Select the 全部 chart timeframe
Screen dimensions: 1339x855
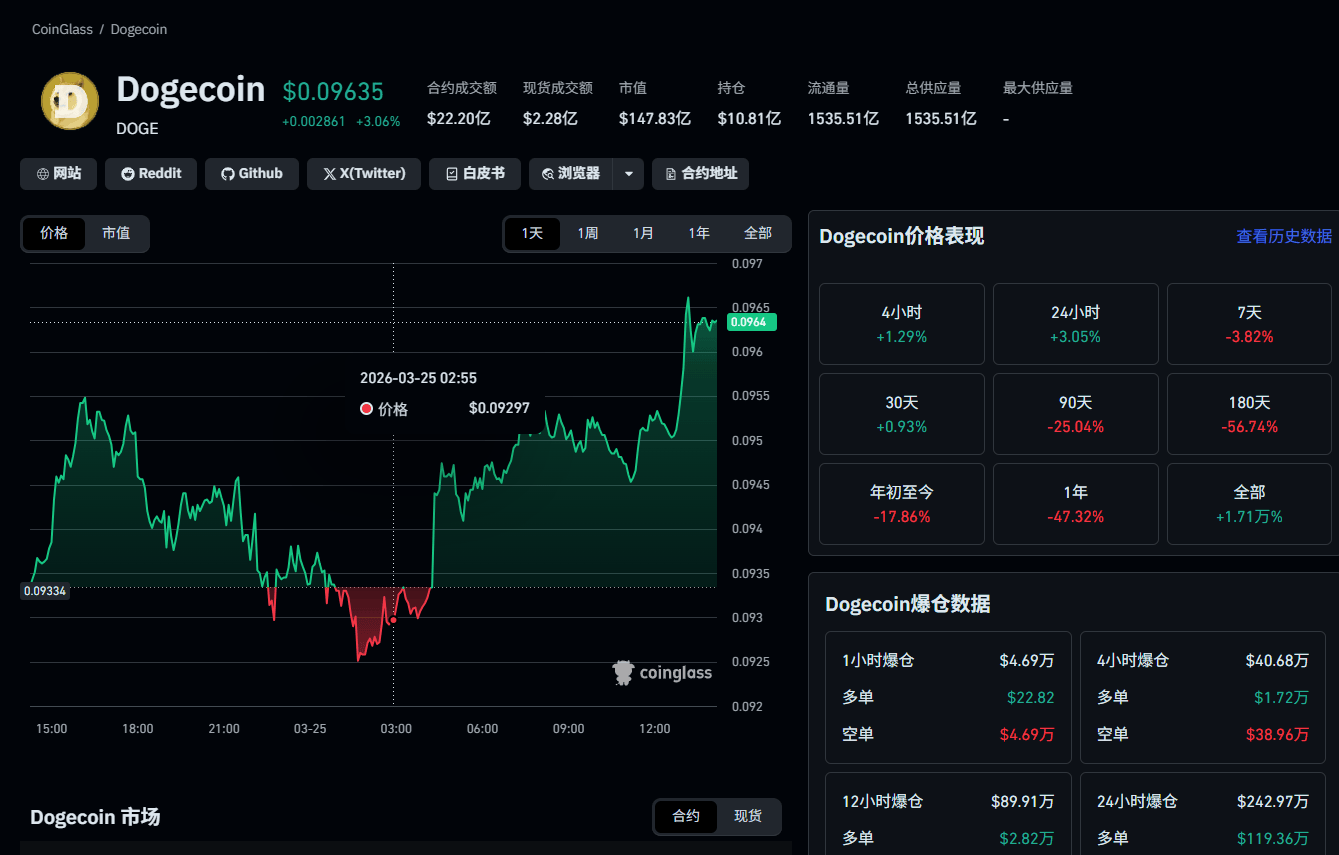pos(758,233)
